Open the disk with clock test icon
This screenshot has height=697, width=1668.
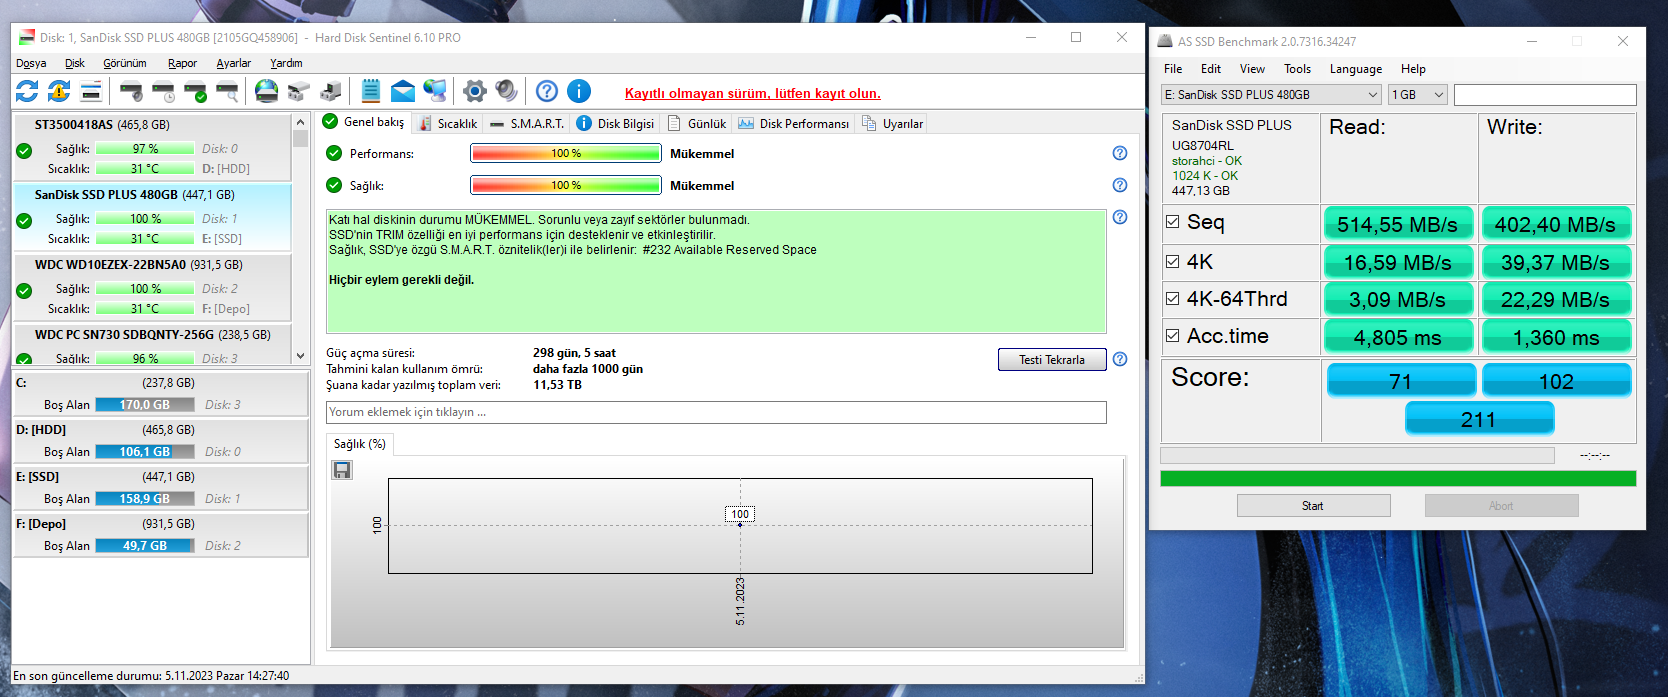[163, 92]
